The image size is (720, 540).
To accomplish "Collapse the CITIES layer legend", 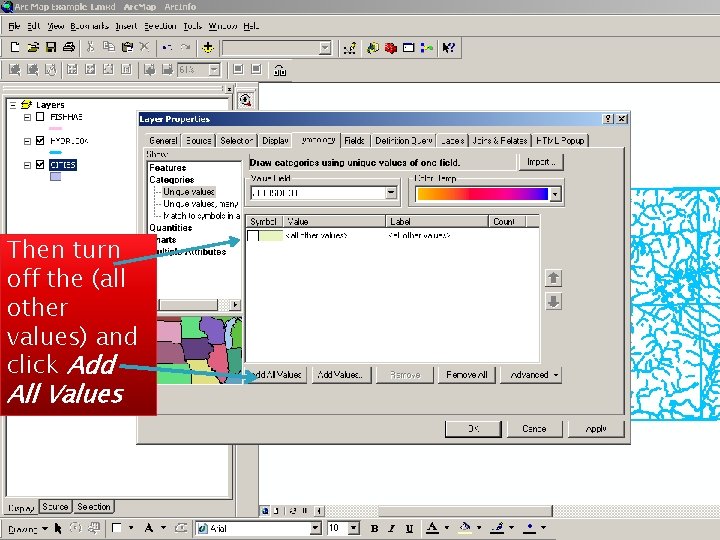I will click(x=27, y=165).
